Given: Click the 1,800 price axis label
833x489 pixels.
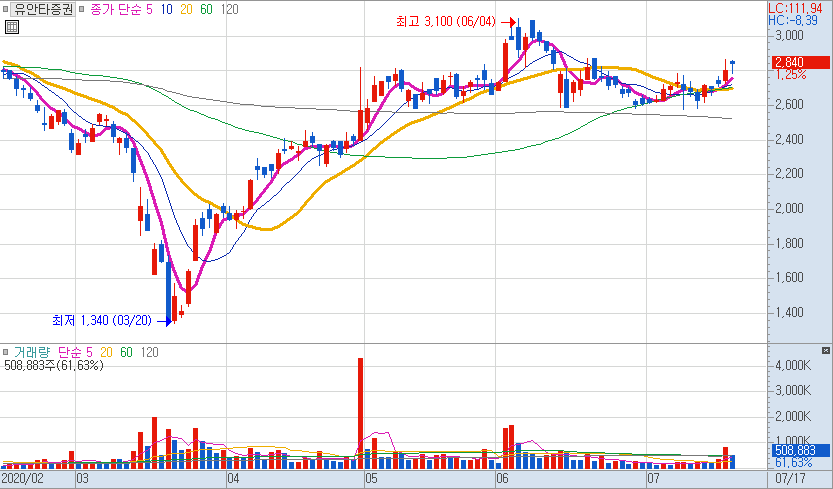Looking at the screenshot, I should point(788,243).
